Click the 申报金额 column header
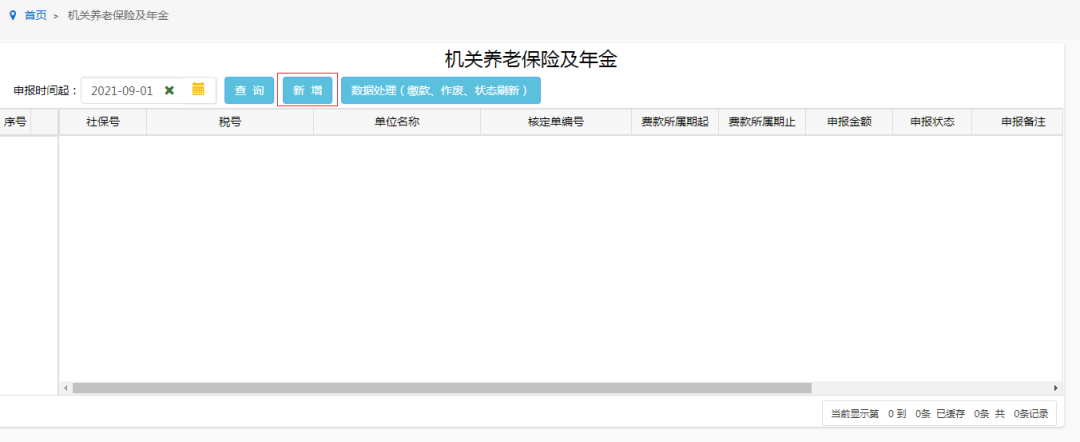 849,122
